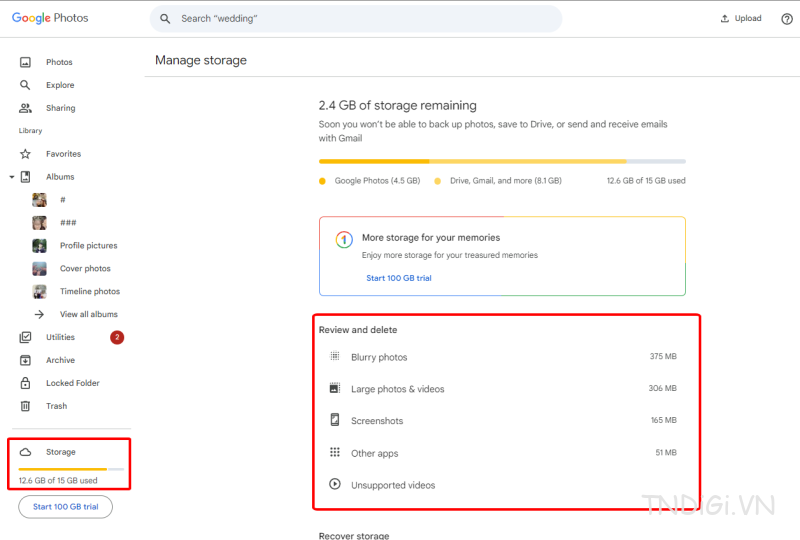Click the Large photos & videos icon
This screenshot has width=800, height=540.
click(x=335, y=388)
